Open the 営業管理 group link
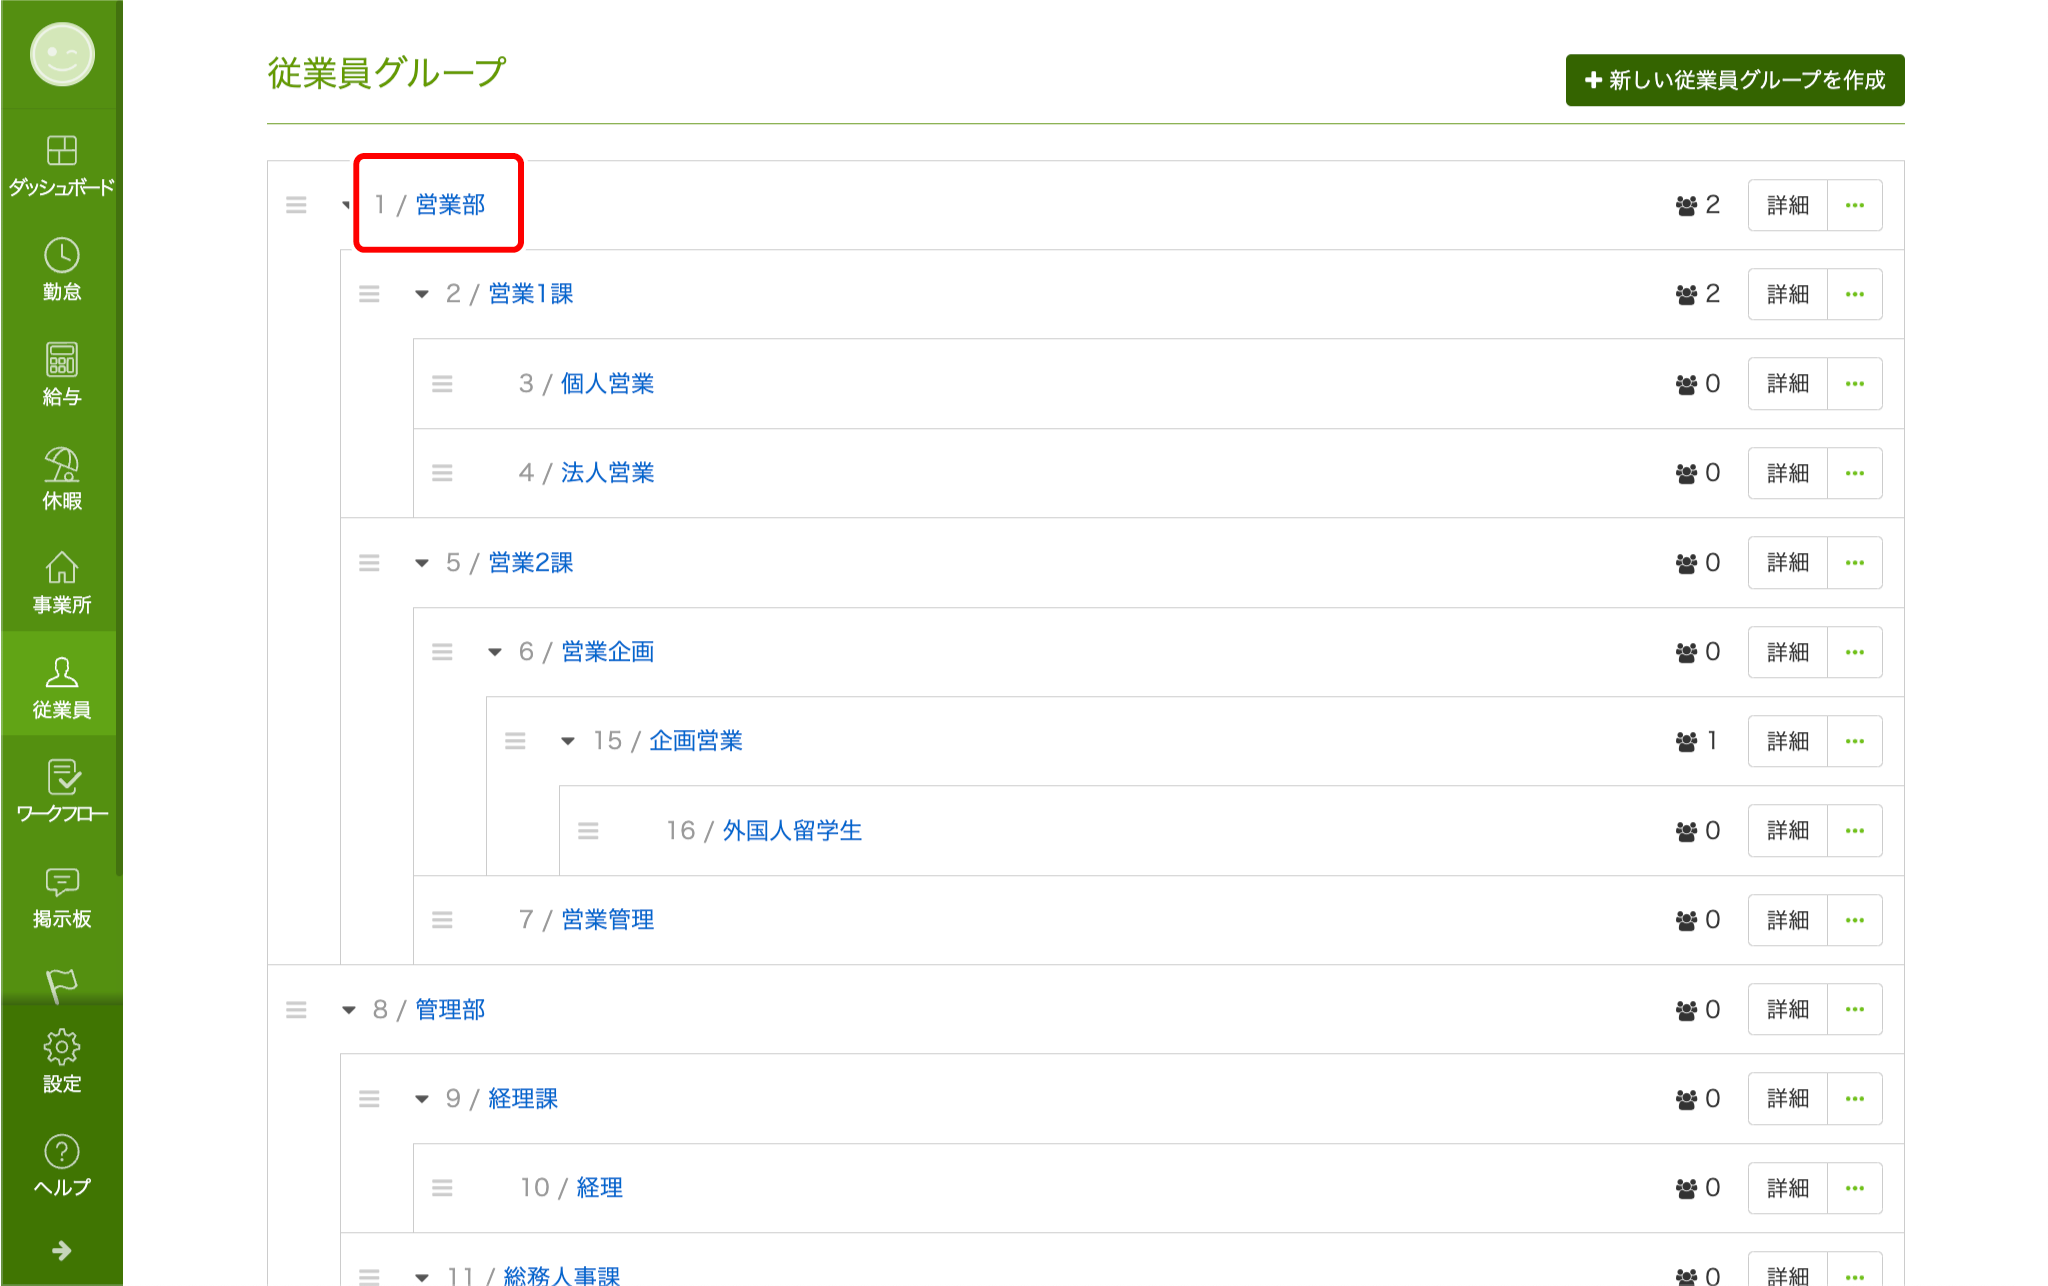The width and height of the screenshot is (2048, 1286). tap(607, 920)
